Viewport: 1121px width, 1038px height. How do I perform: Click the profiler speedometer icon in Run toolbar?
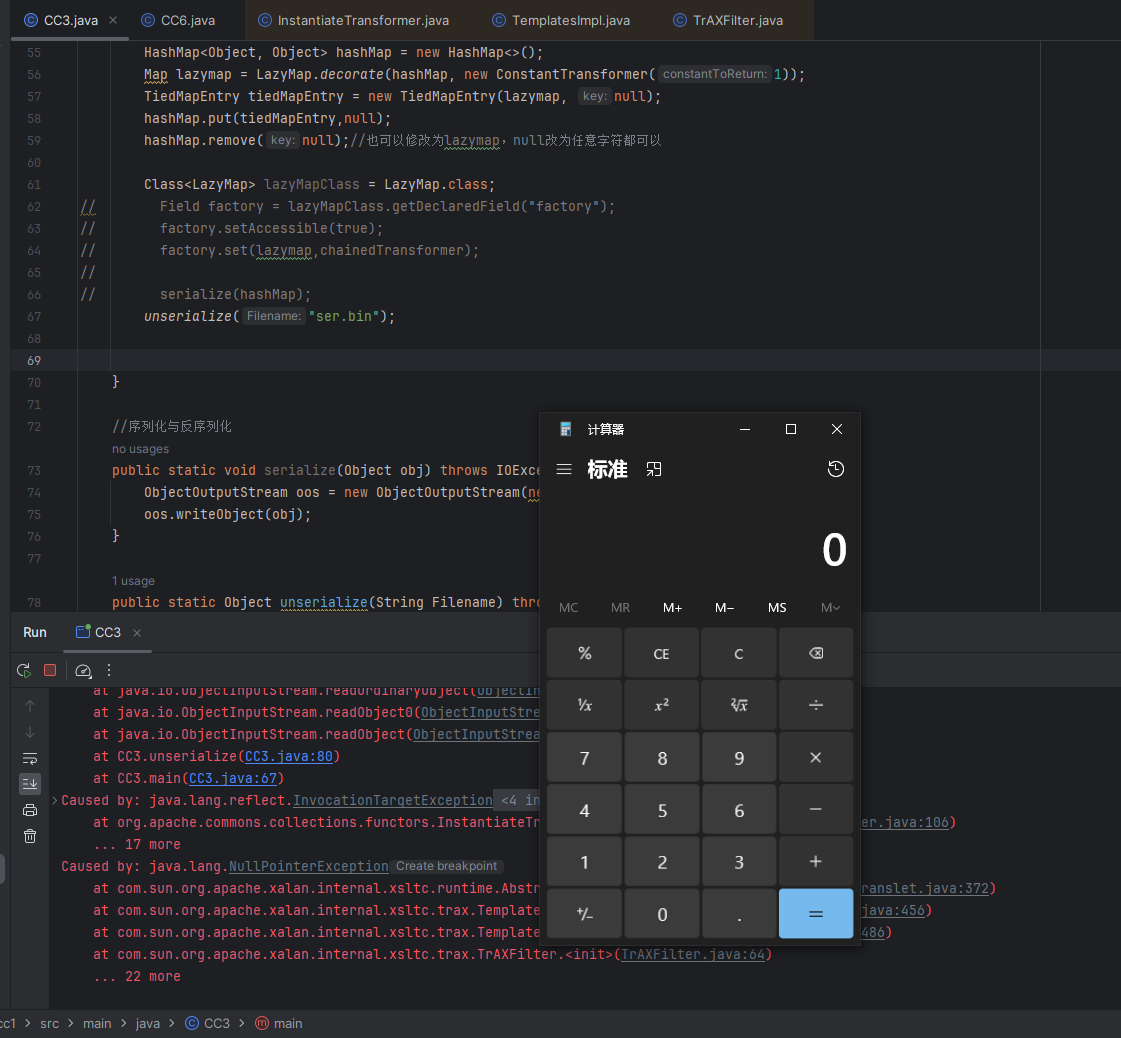tap(84, 671)
